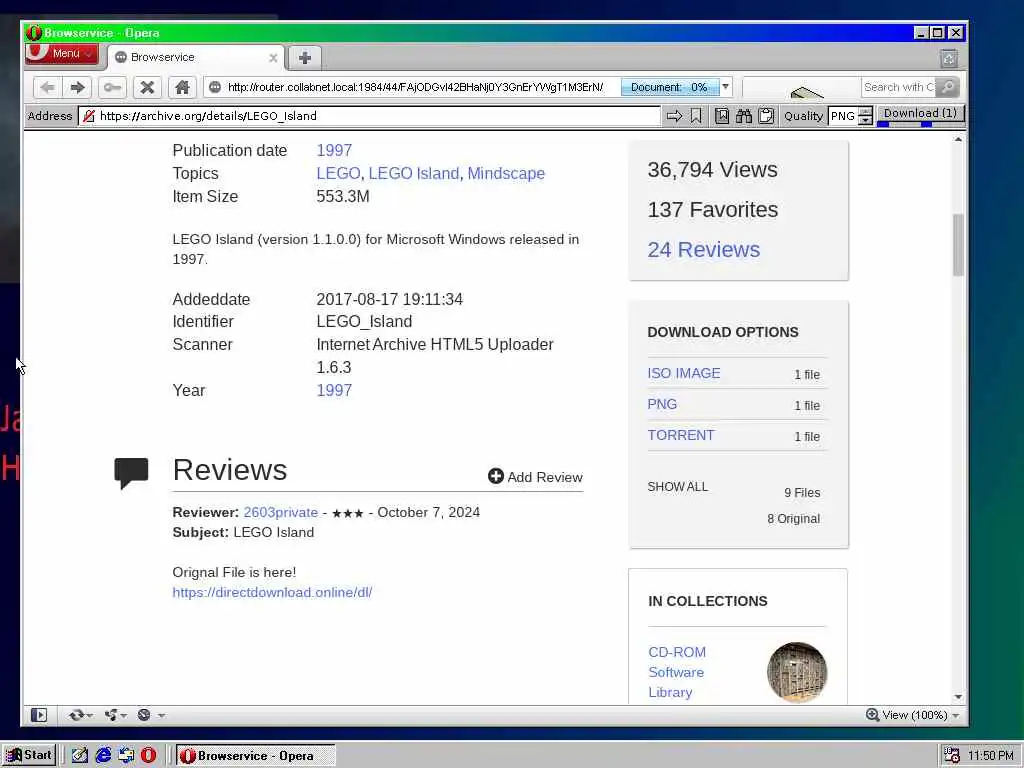The width and height of the screenshot is (1024, 768).
Task: Open the Opera Menu button
Action: [61, 54]
